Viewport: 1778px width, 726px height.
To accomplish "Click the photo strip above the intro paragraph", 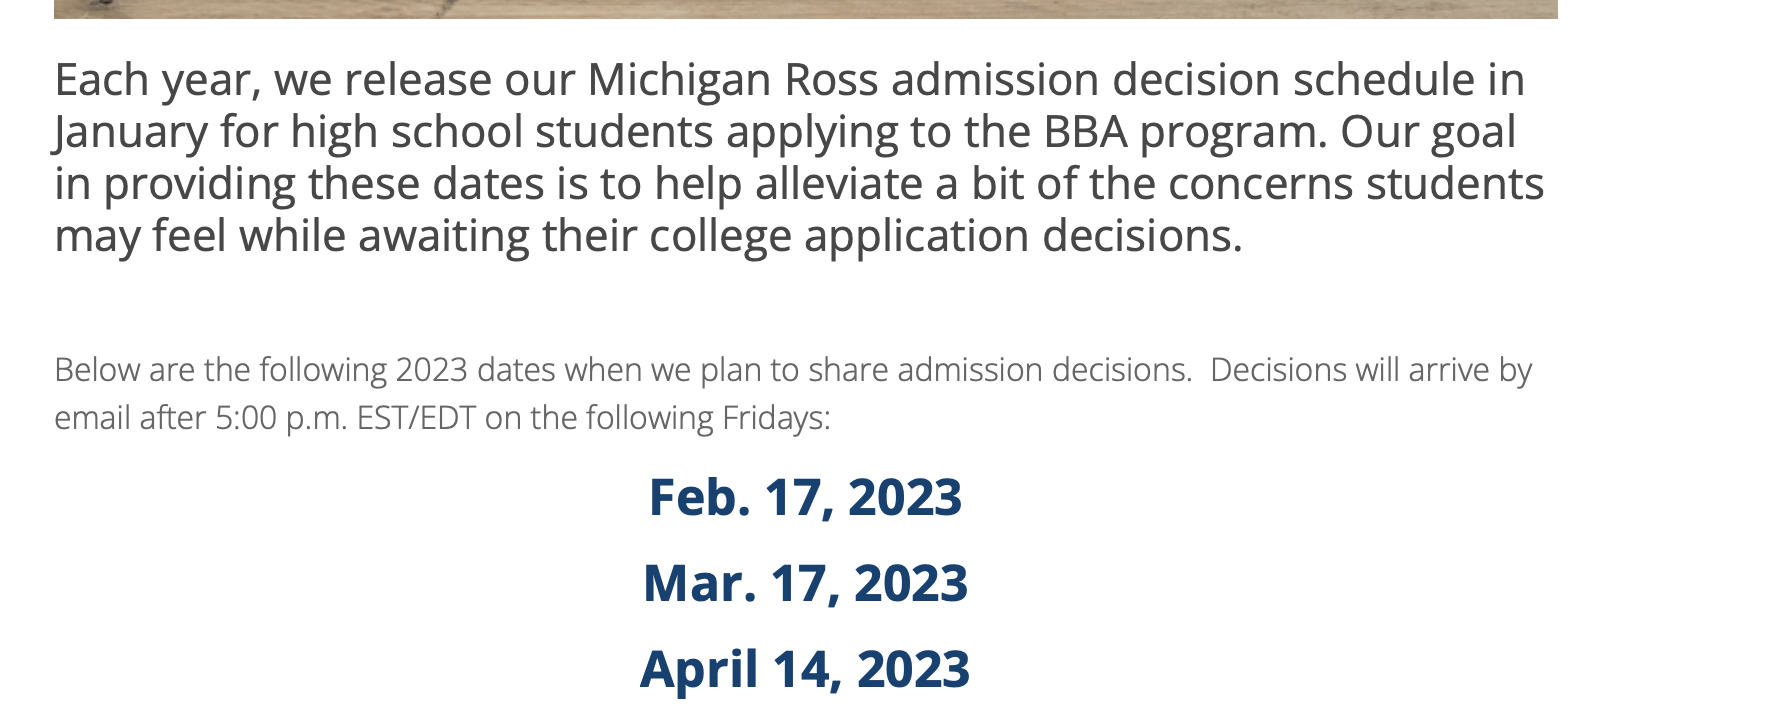I will [x=805, y=8].
